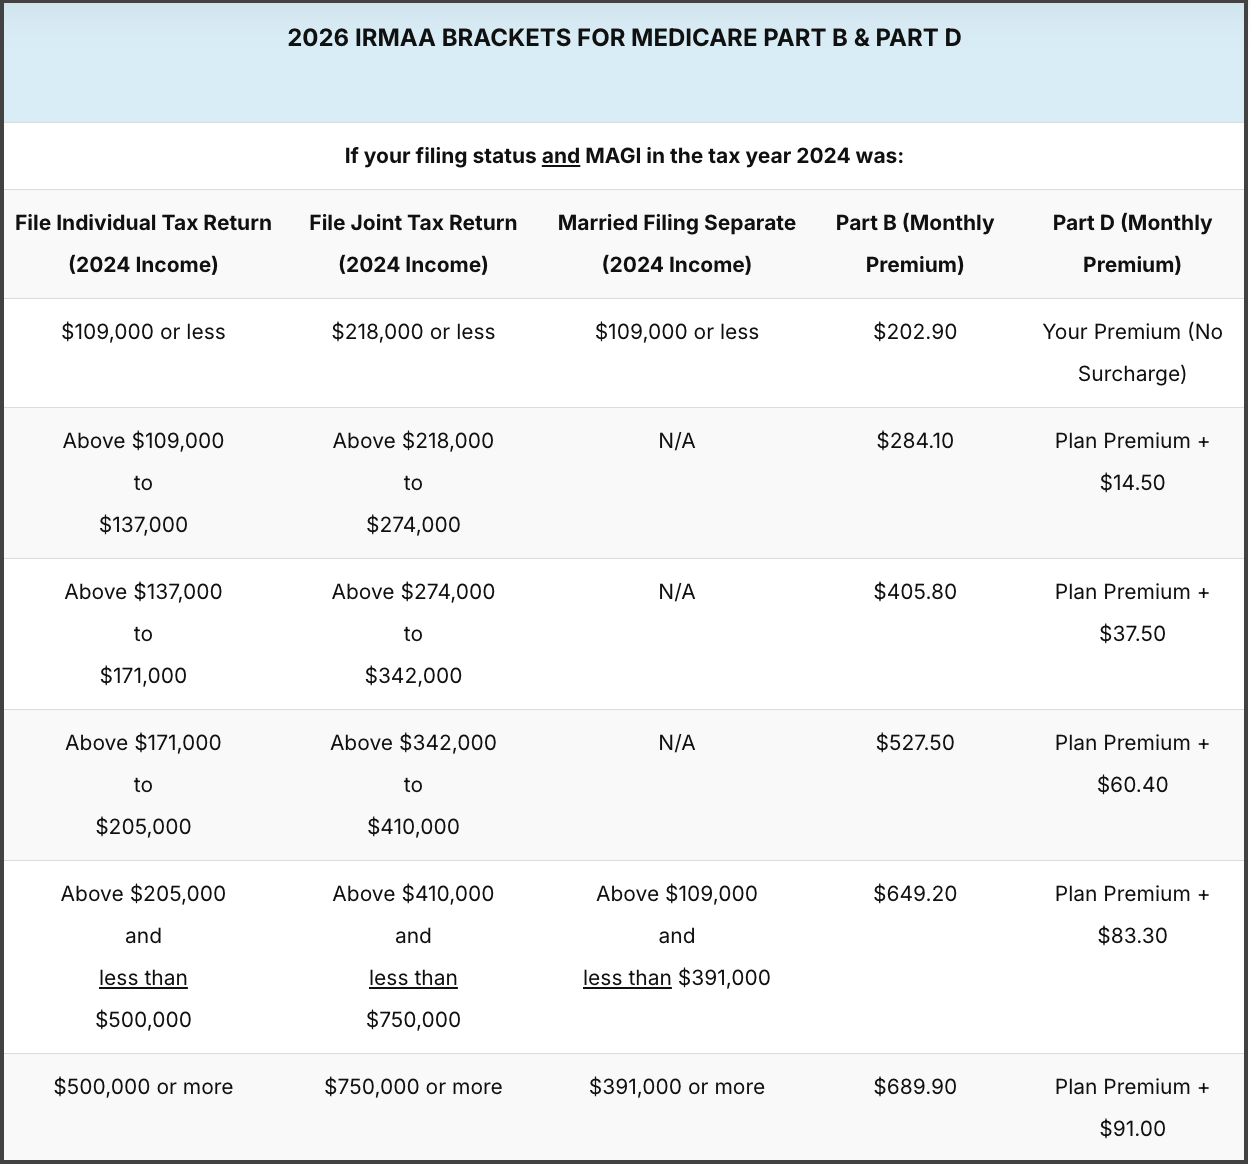Viewport: 1250px width, 1165px height.
Task: Click the 2026 IRMAA Brackets table title
Action: pyautogui.click(x=624, y=38)
